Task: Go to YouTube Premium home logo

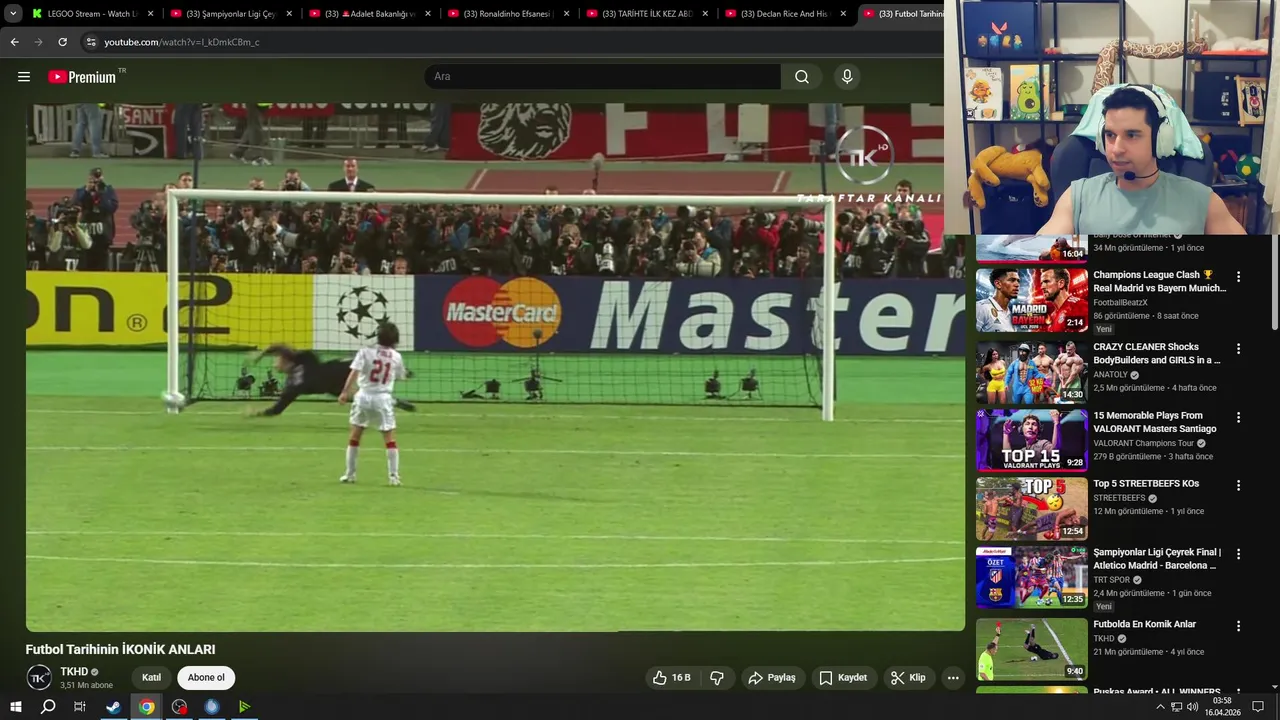Action: click(x=83, y=77)
